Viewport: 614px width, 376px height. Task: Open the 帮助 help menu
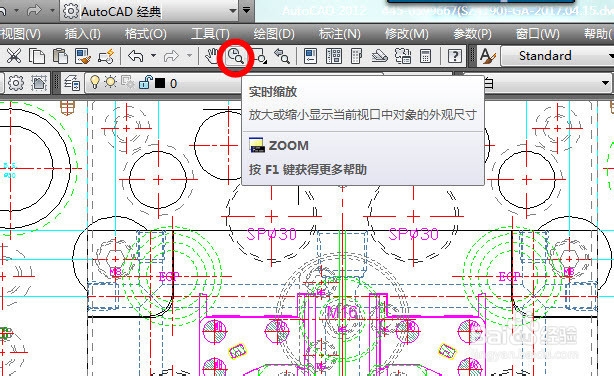598,34
